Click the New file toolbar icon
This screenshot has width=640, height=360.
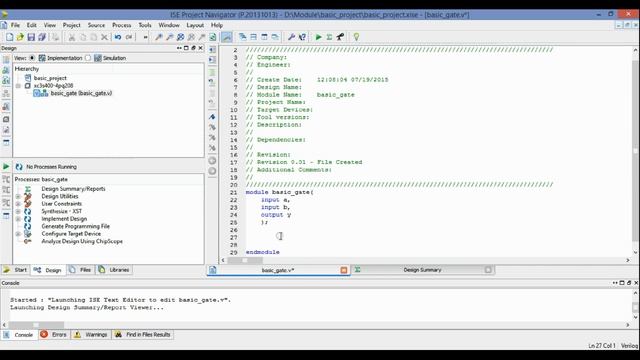coord(9,37)
